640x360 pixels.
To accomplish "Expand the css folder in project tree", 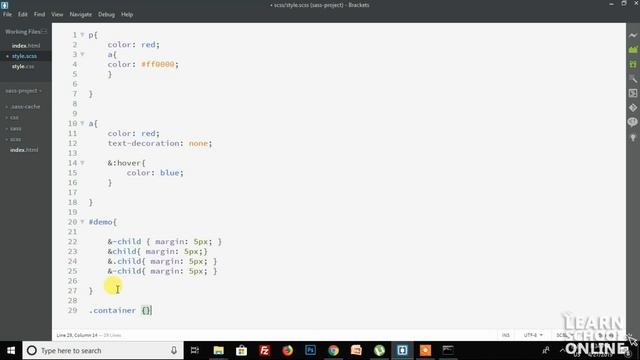I will (12, 118).
